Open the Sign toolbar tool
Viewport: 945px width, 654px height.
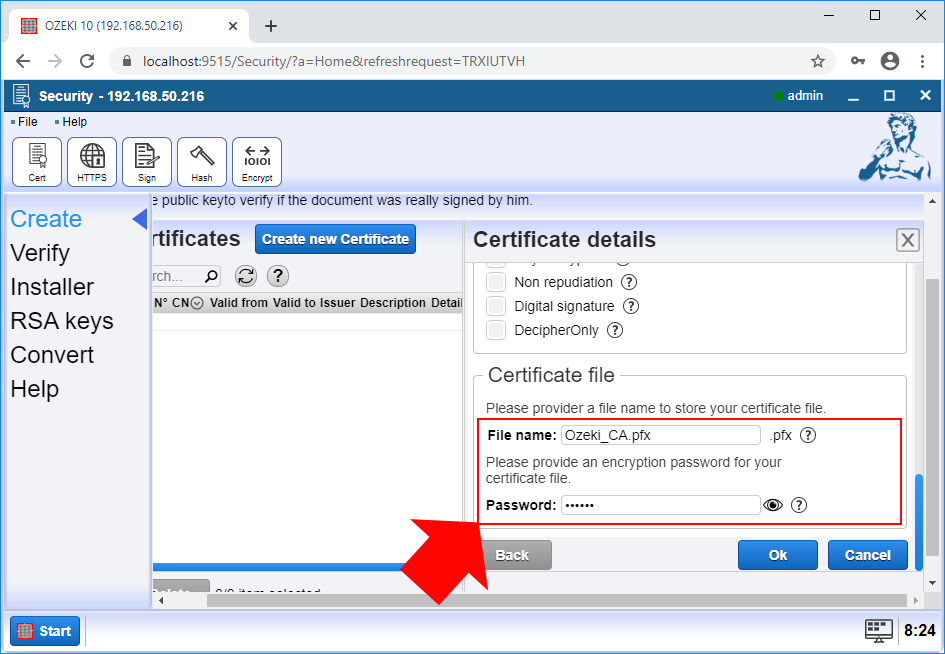pos(146,162)
